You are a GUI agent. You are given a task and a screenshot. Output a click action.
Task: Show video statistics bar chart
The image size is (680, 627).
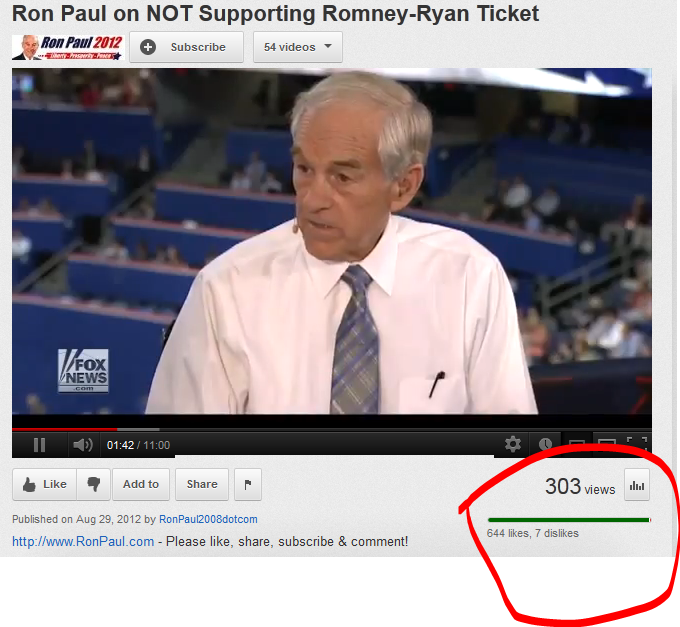click(637, 485)
